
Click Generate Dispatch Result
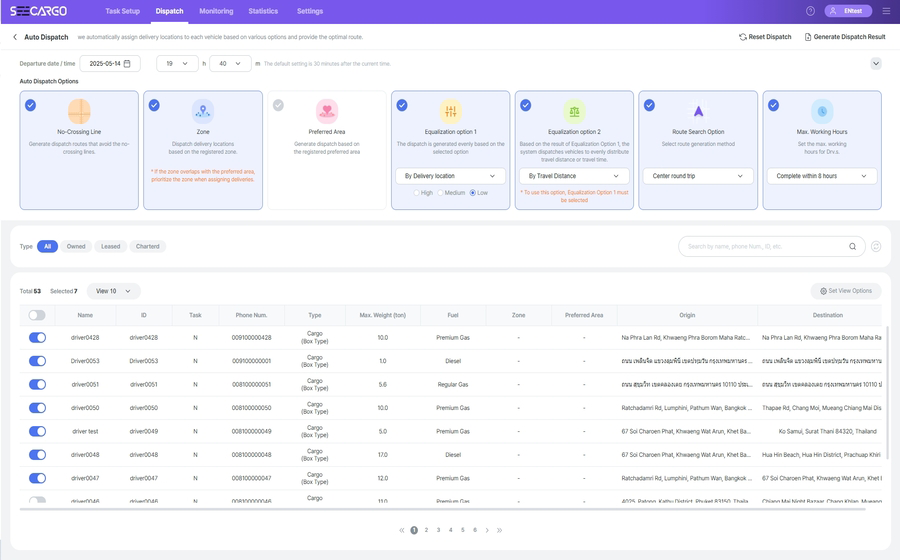(x=845, y=37)
